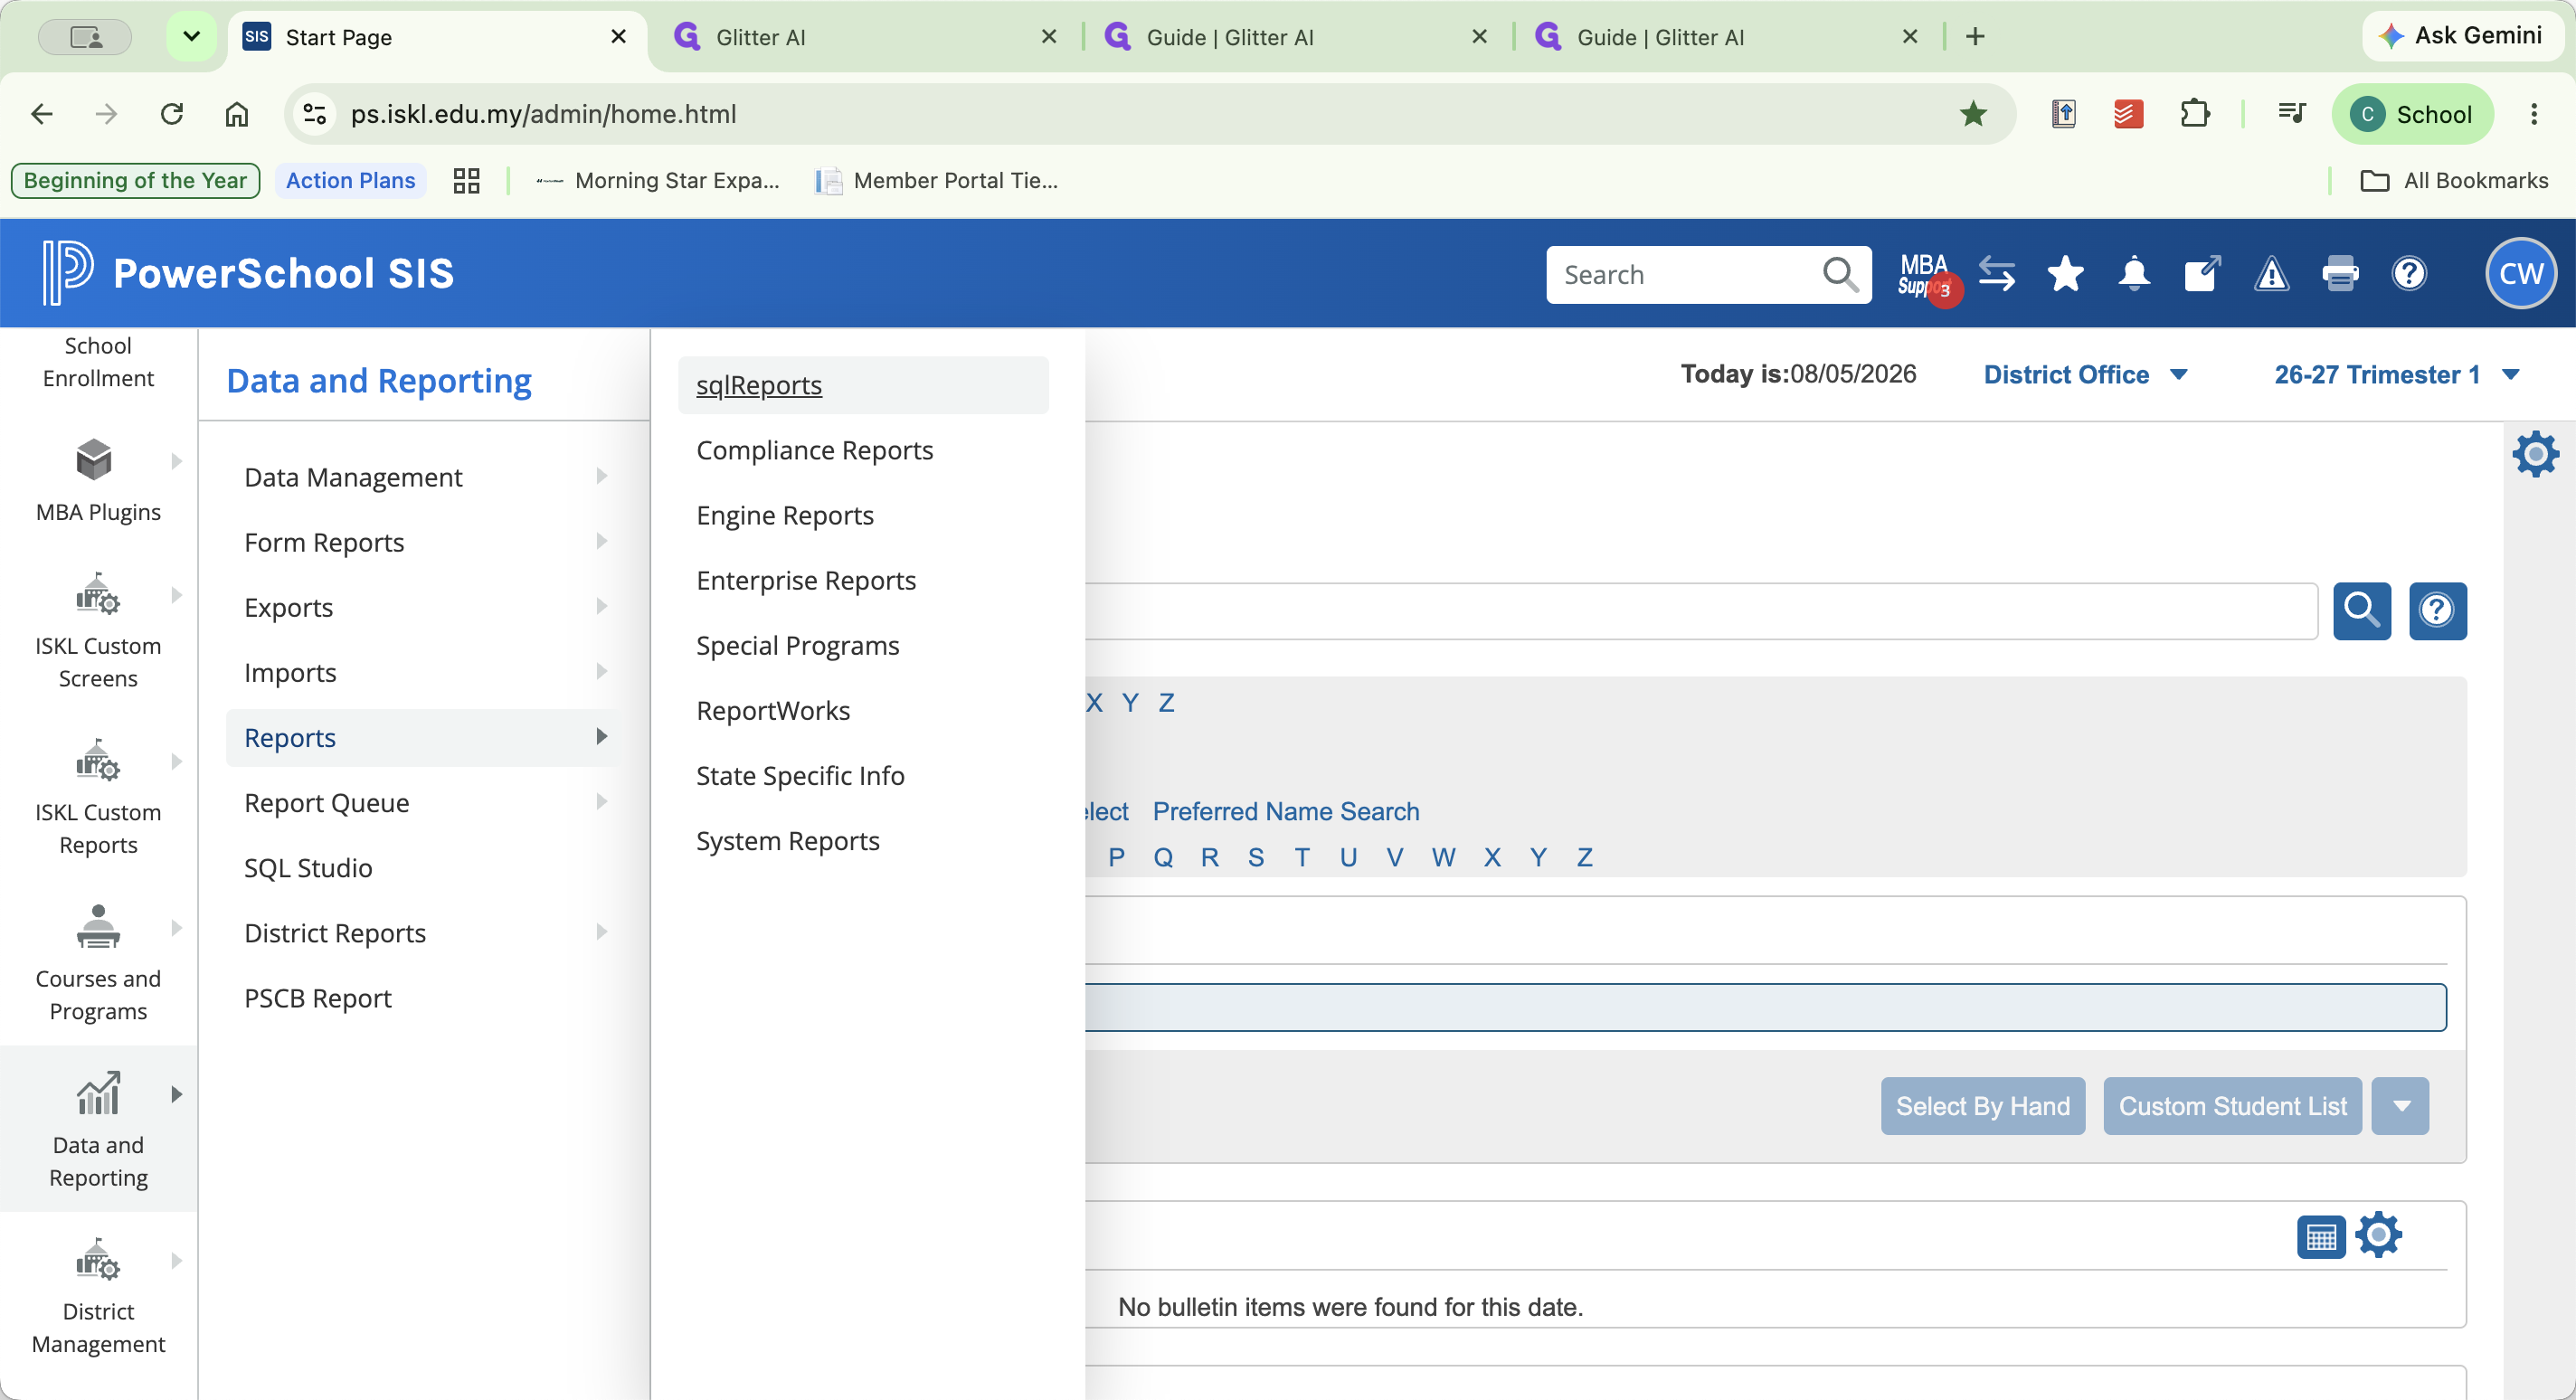Click the Chrome home button
Screen dimensions: 2576x1400
coord(237,114)
